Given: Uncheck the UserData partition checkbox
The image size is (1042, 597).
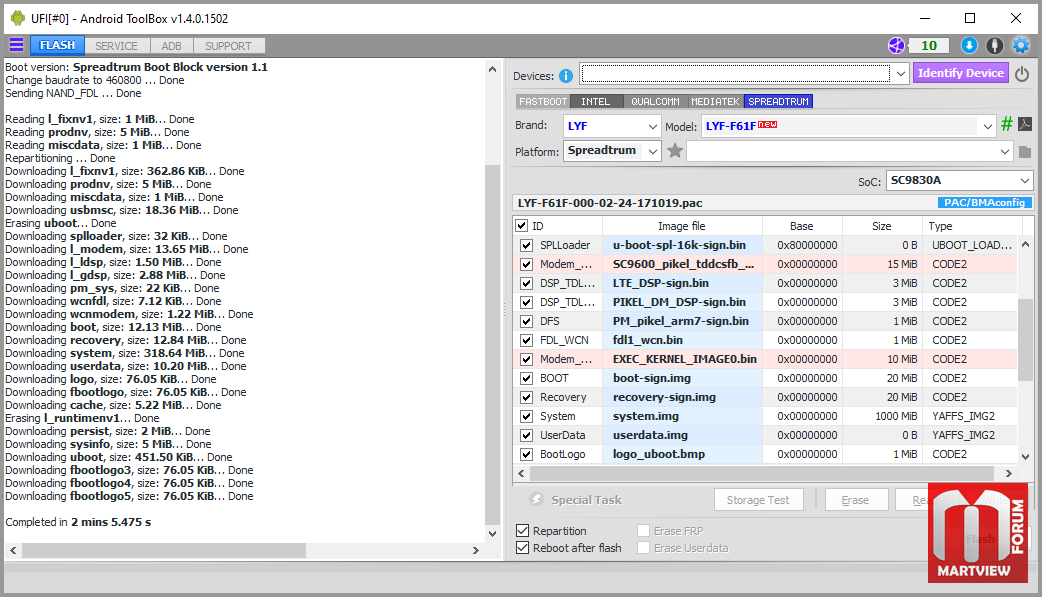Looking at the screenshot, I should (526, 435).
